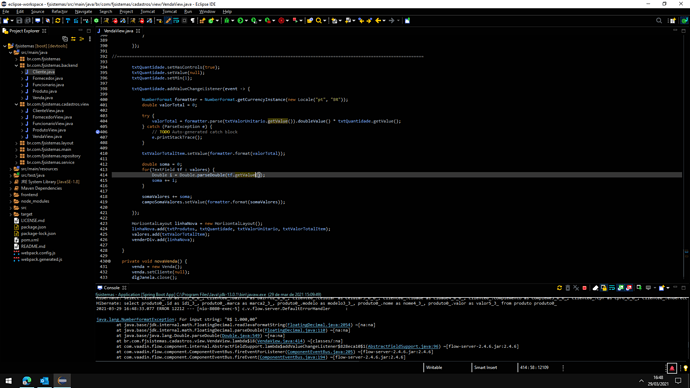Collapse All in Project Explorer
690x388 pixels.
tap(65, 39)
